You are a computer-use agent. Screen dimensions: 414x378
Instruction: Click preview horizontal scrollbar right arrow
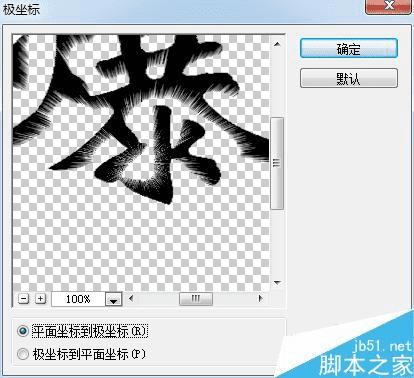pos(261,298)
